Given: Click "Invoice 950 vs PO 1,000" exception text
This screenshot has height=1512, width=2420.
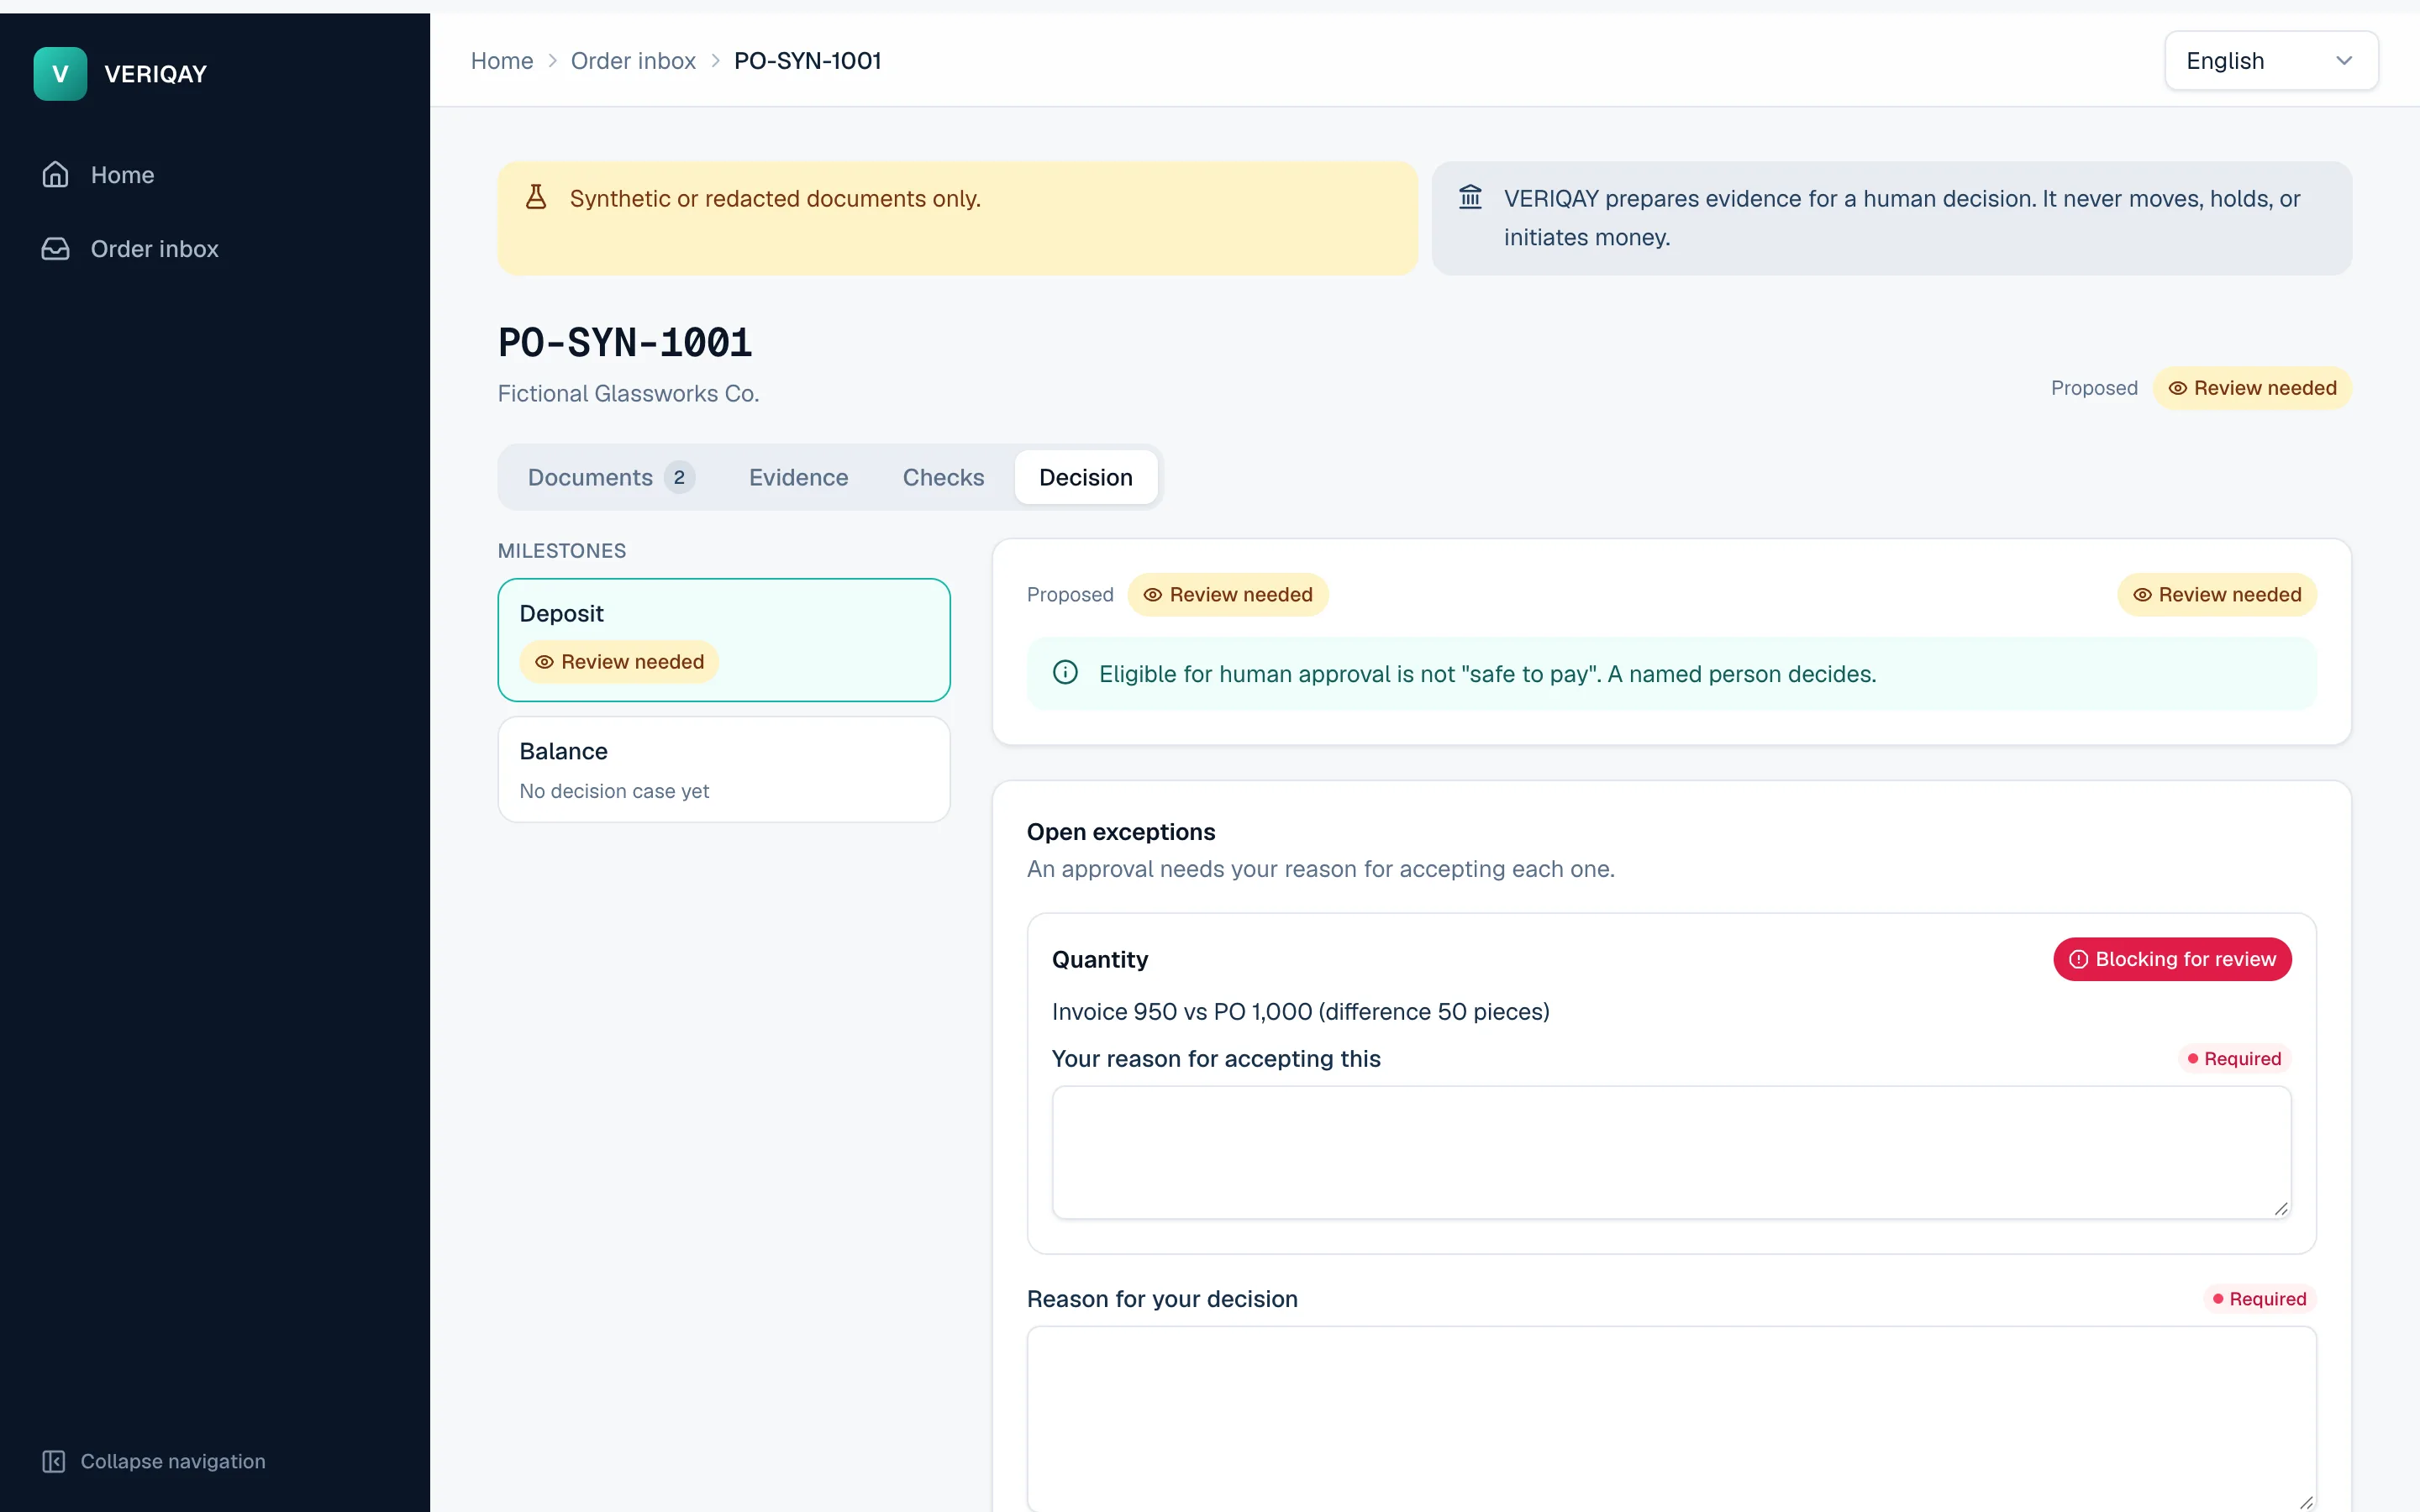Looking at the screenshot, I should [1301, 1011].
